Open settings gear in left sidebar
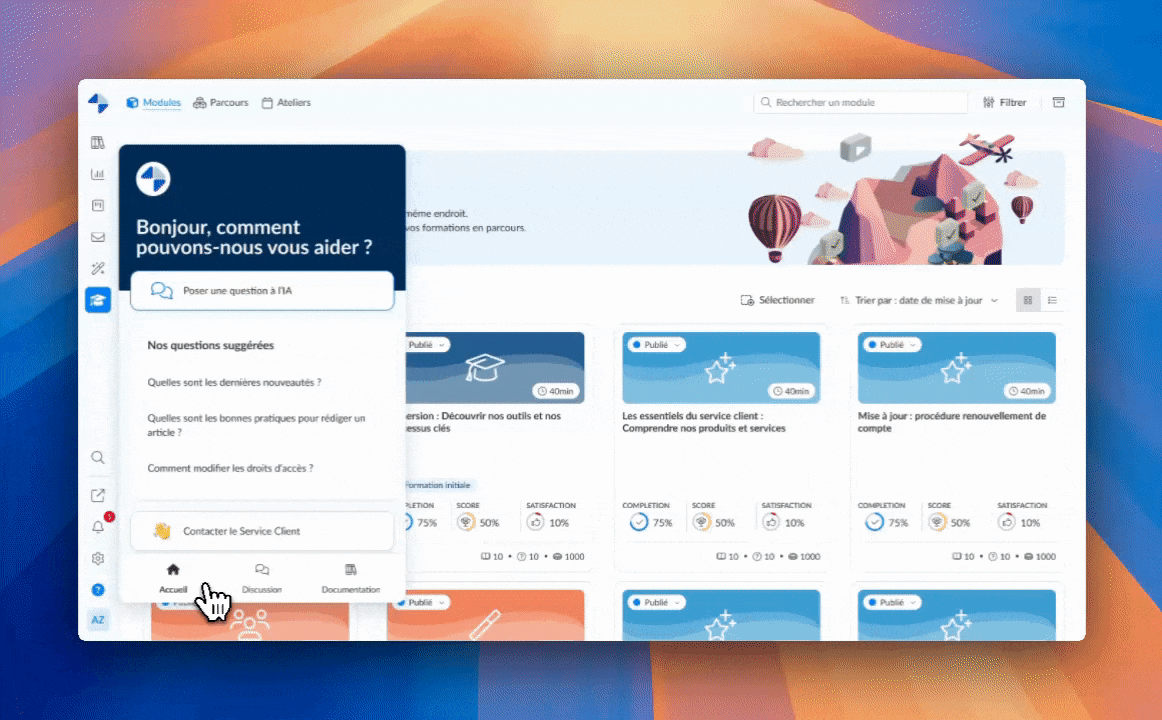 pyautogui.click(x=98, y=558)
